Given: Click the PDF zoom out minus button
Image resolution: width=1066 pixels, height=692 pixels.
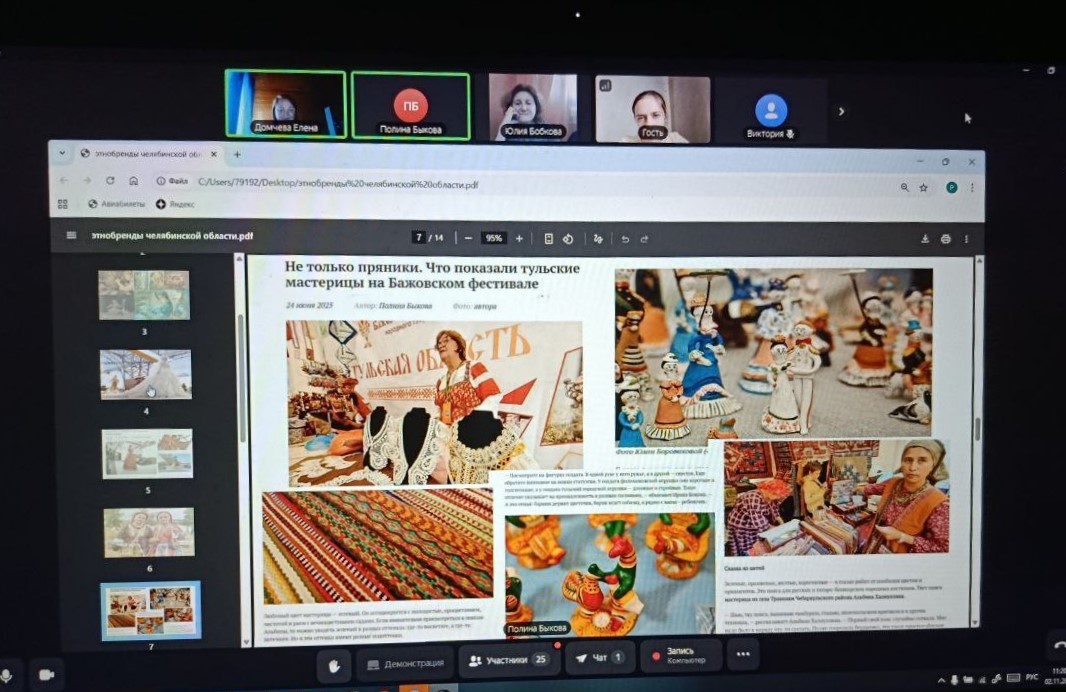Looking at the screenshot, I should [x=468, y=238].
